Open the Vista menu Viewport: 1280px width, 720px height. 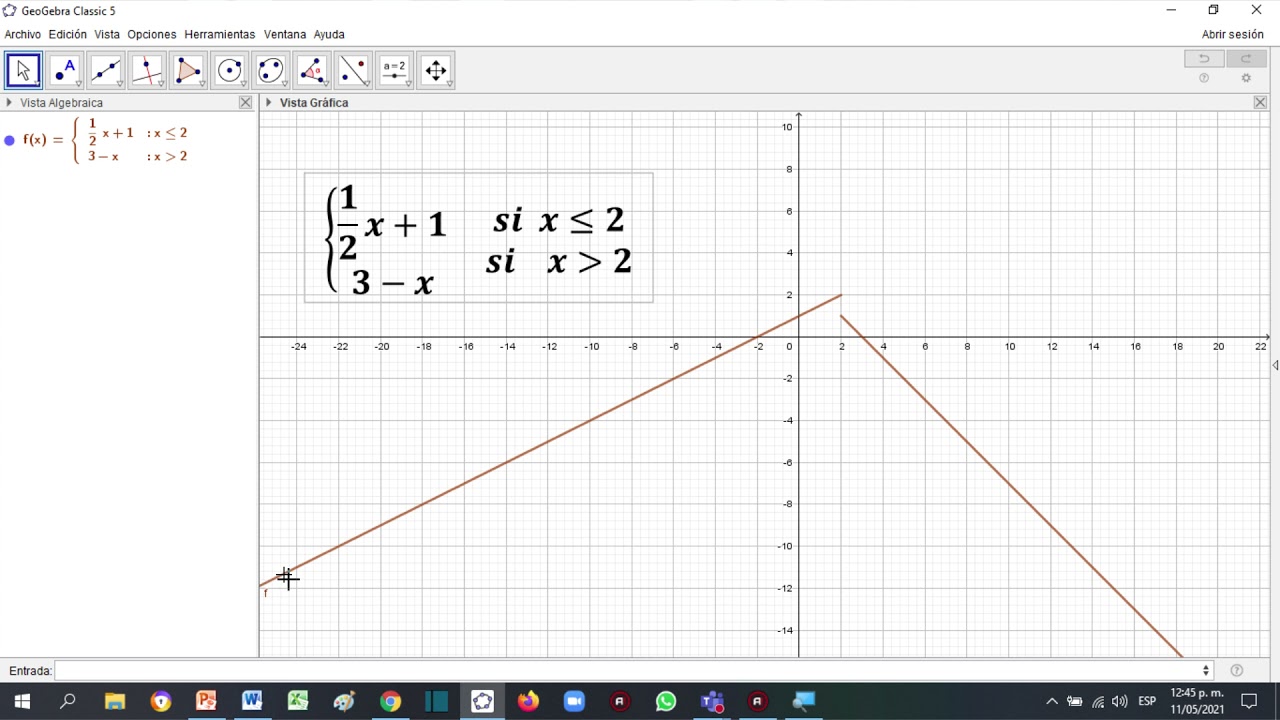point(107,34)
